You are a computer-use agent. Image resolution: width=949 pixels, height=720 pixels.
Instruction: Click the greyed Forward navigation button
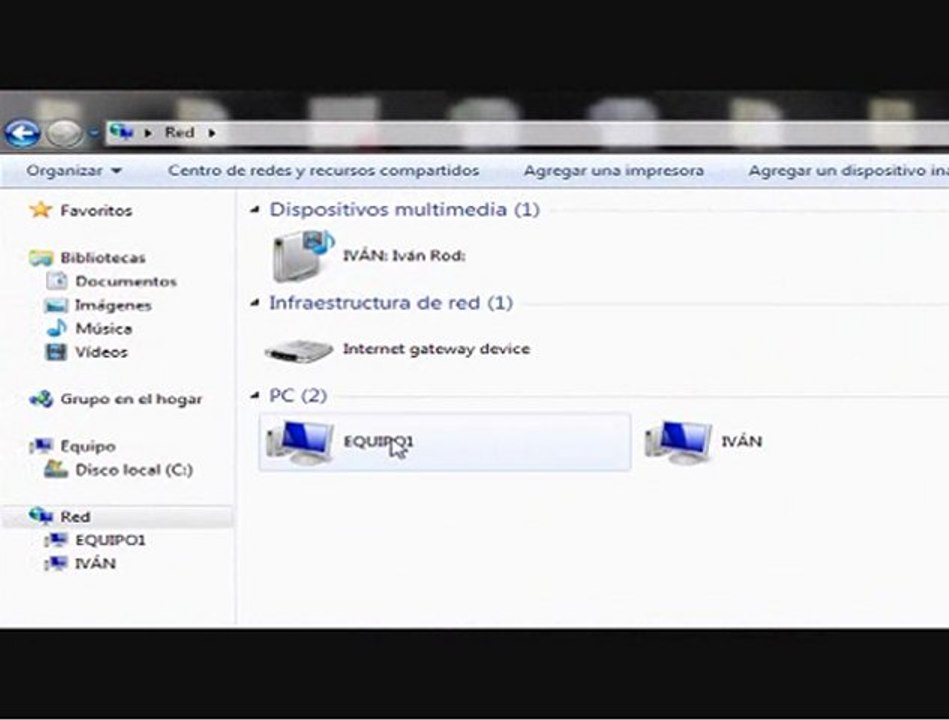[x=64, y=133]
